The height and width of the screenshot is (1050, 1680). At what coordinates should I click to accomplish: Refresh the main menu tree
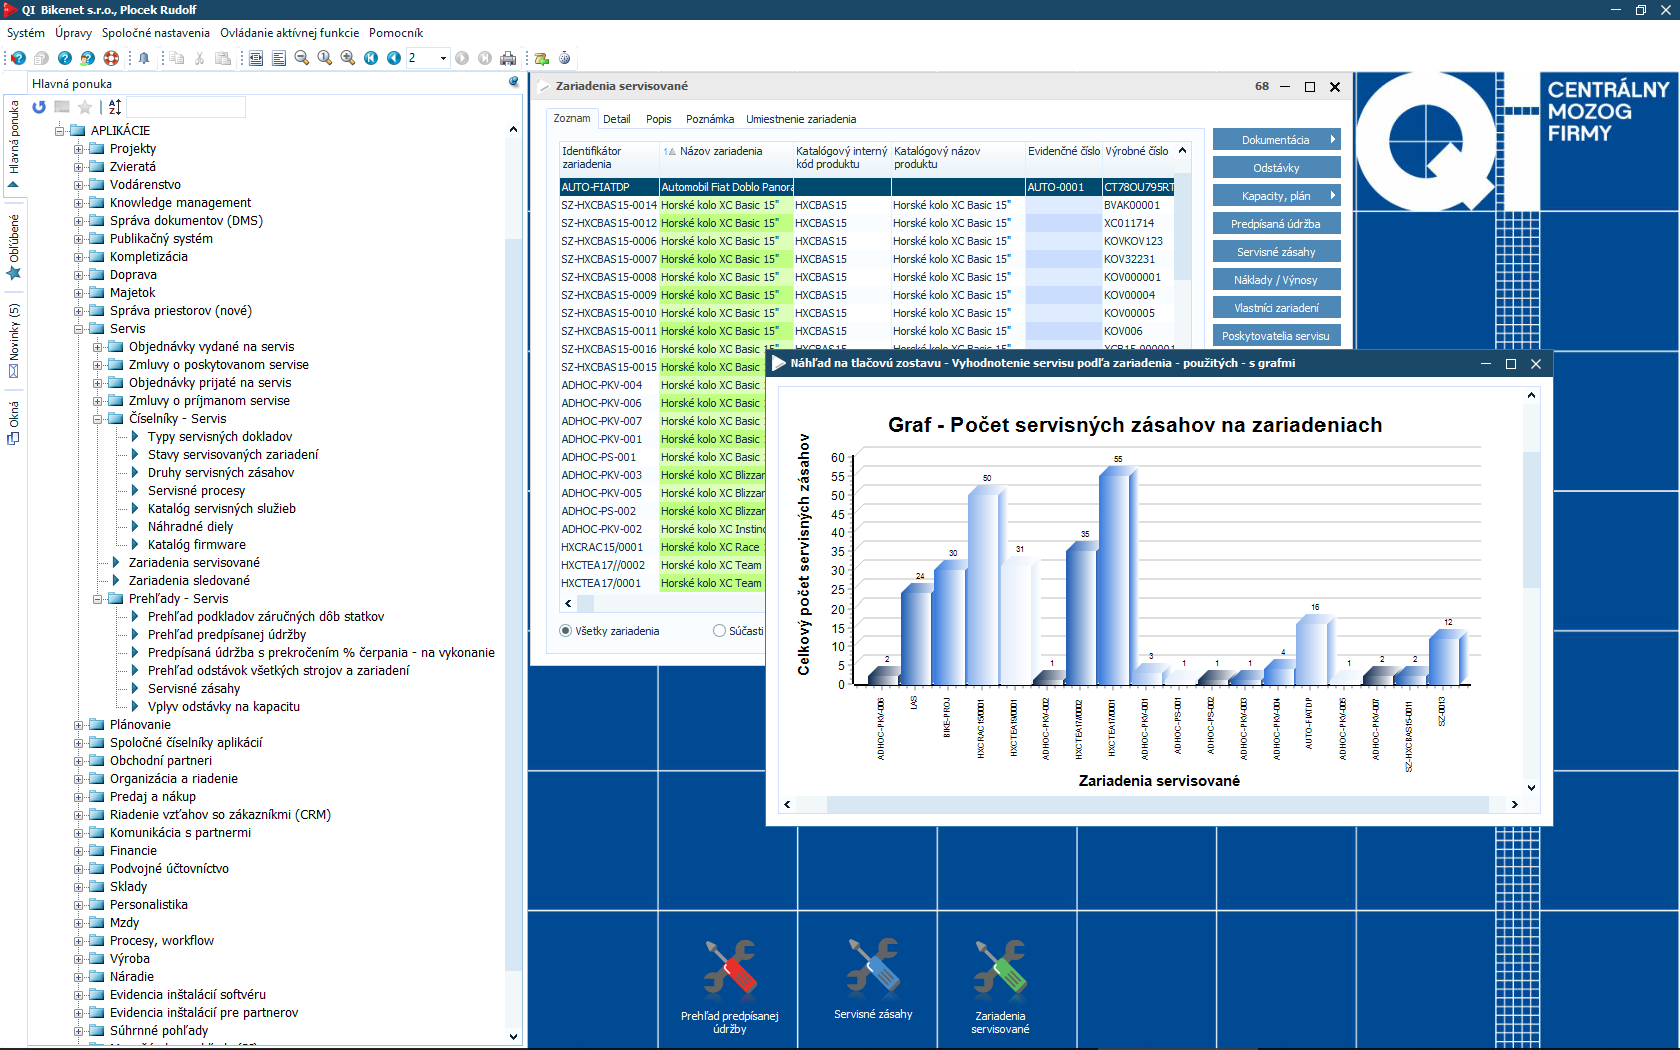(39, 107)
